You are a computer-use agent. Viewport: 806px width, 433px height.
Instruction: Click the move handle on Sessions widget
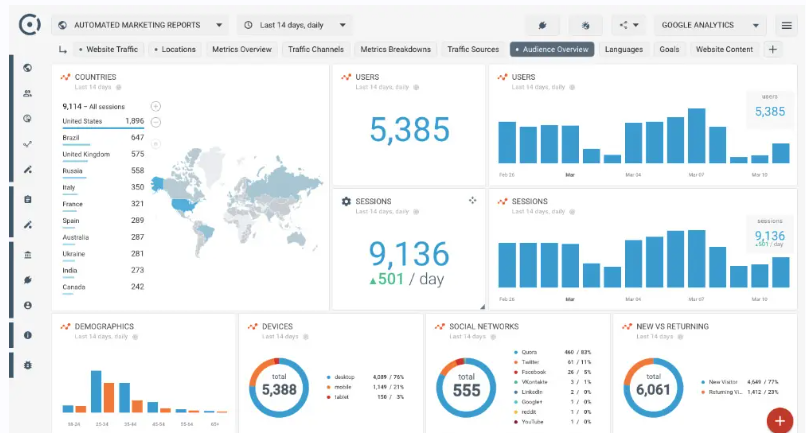pos(472,200)
